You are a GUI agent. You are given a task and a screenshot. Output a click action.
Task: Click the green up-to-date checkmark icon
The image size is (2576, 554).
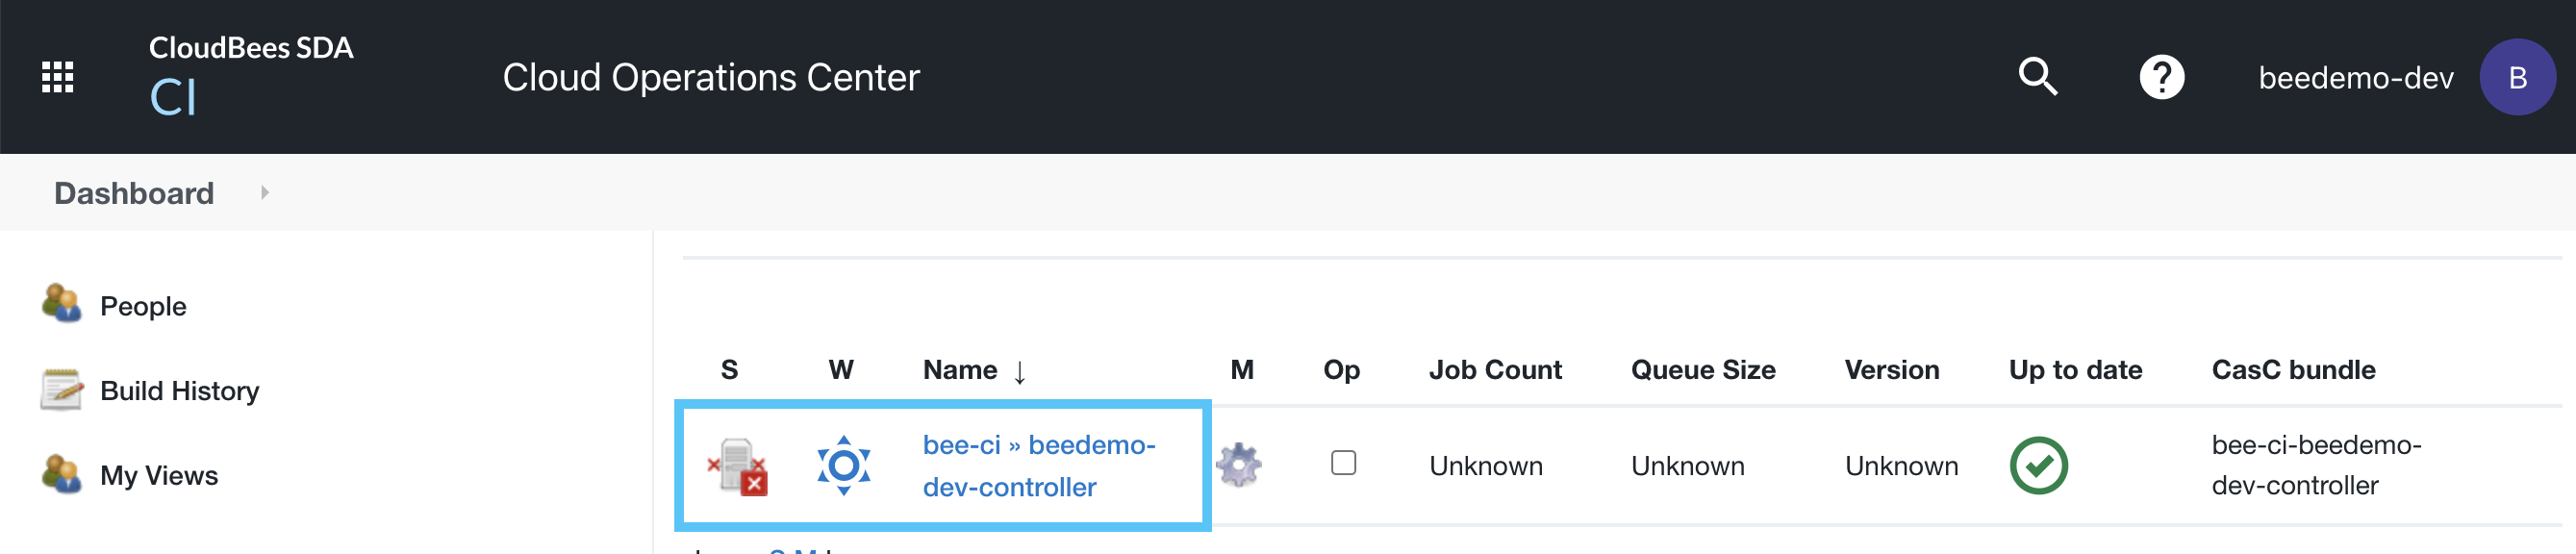(2038, 466)
